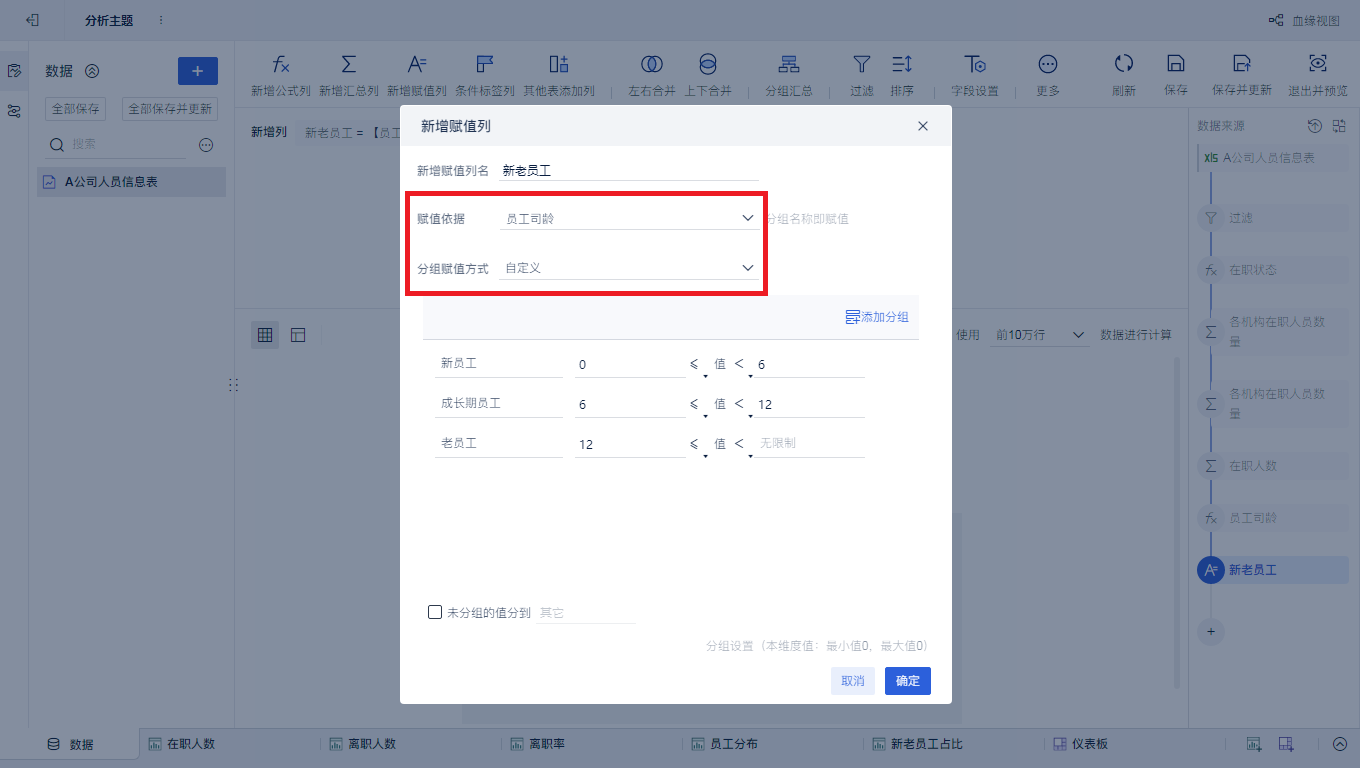Screen dimensions: 1360x768
Task: Add a dashboard with the bottom-bar icon
Action: pos(1286,744)
